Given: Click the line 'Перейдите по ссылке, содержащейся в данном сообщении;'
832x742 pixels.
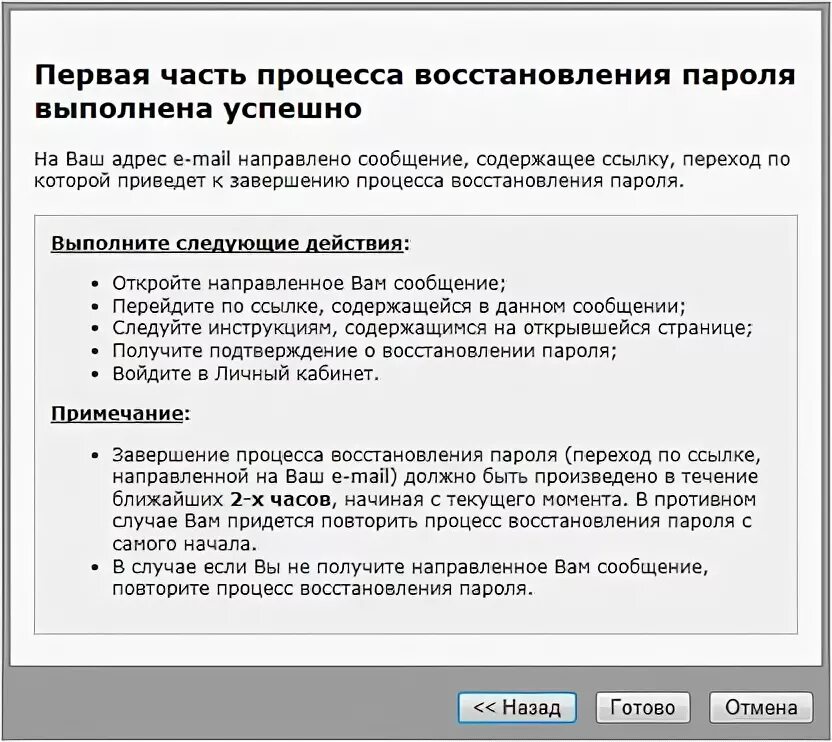Looking at the screenshot, I should pyautogui.click(x=399, y=306).
